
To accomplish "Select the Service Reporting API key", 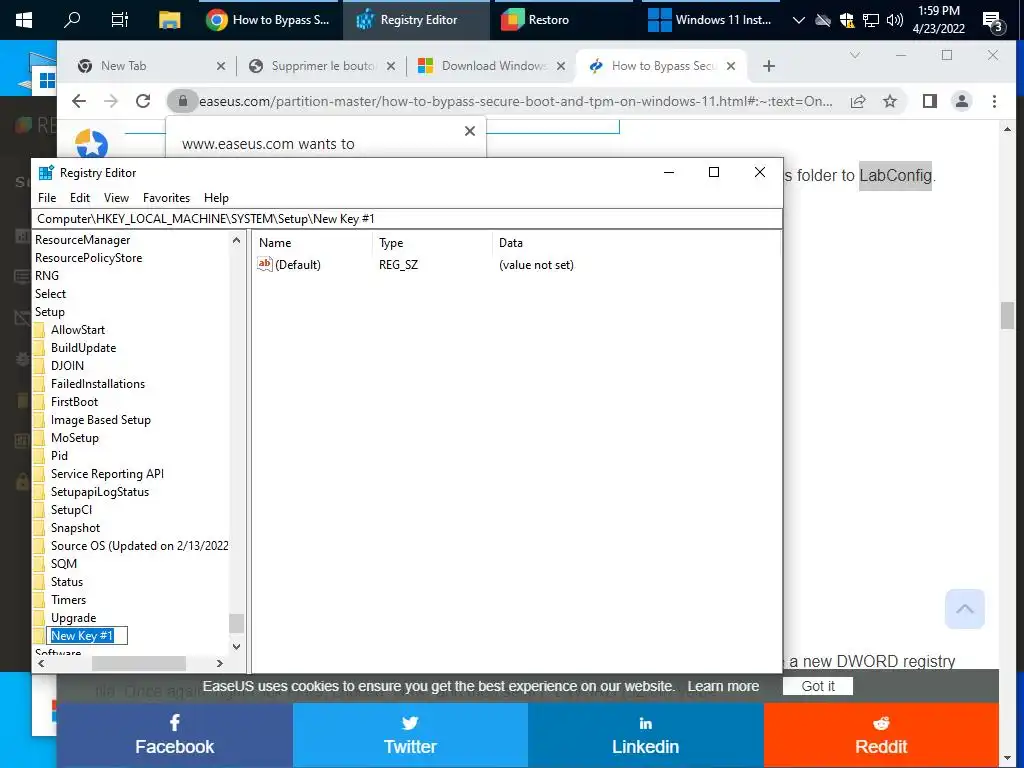I will pos(107,474).
